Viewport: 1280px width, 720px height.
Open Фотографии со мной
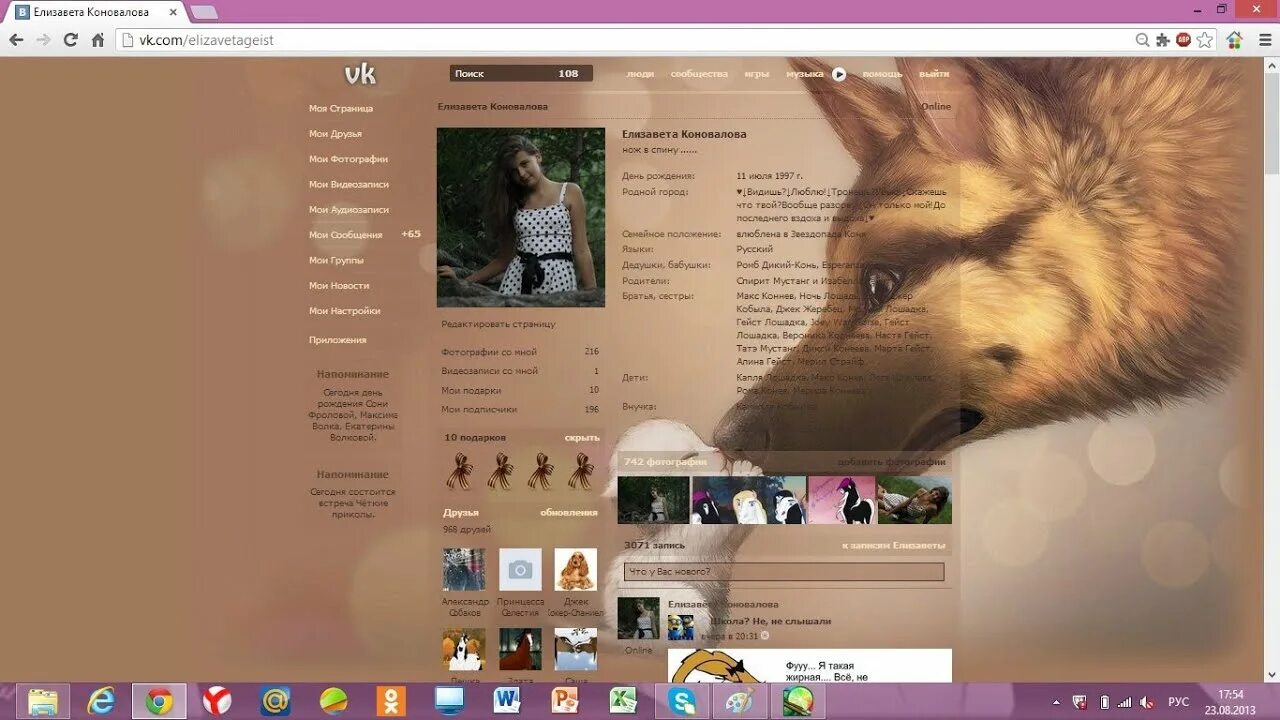click(489, 352)
